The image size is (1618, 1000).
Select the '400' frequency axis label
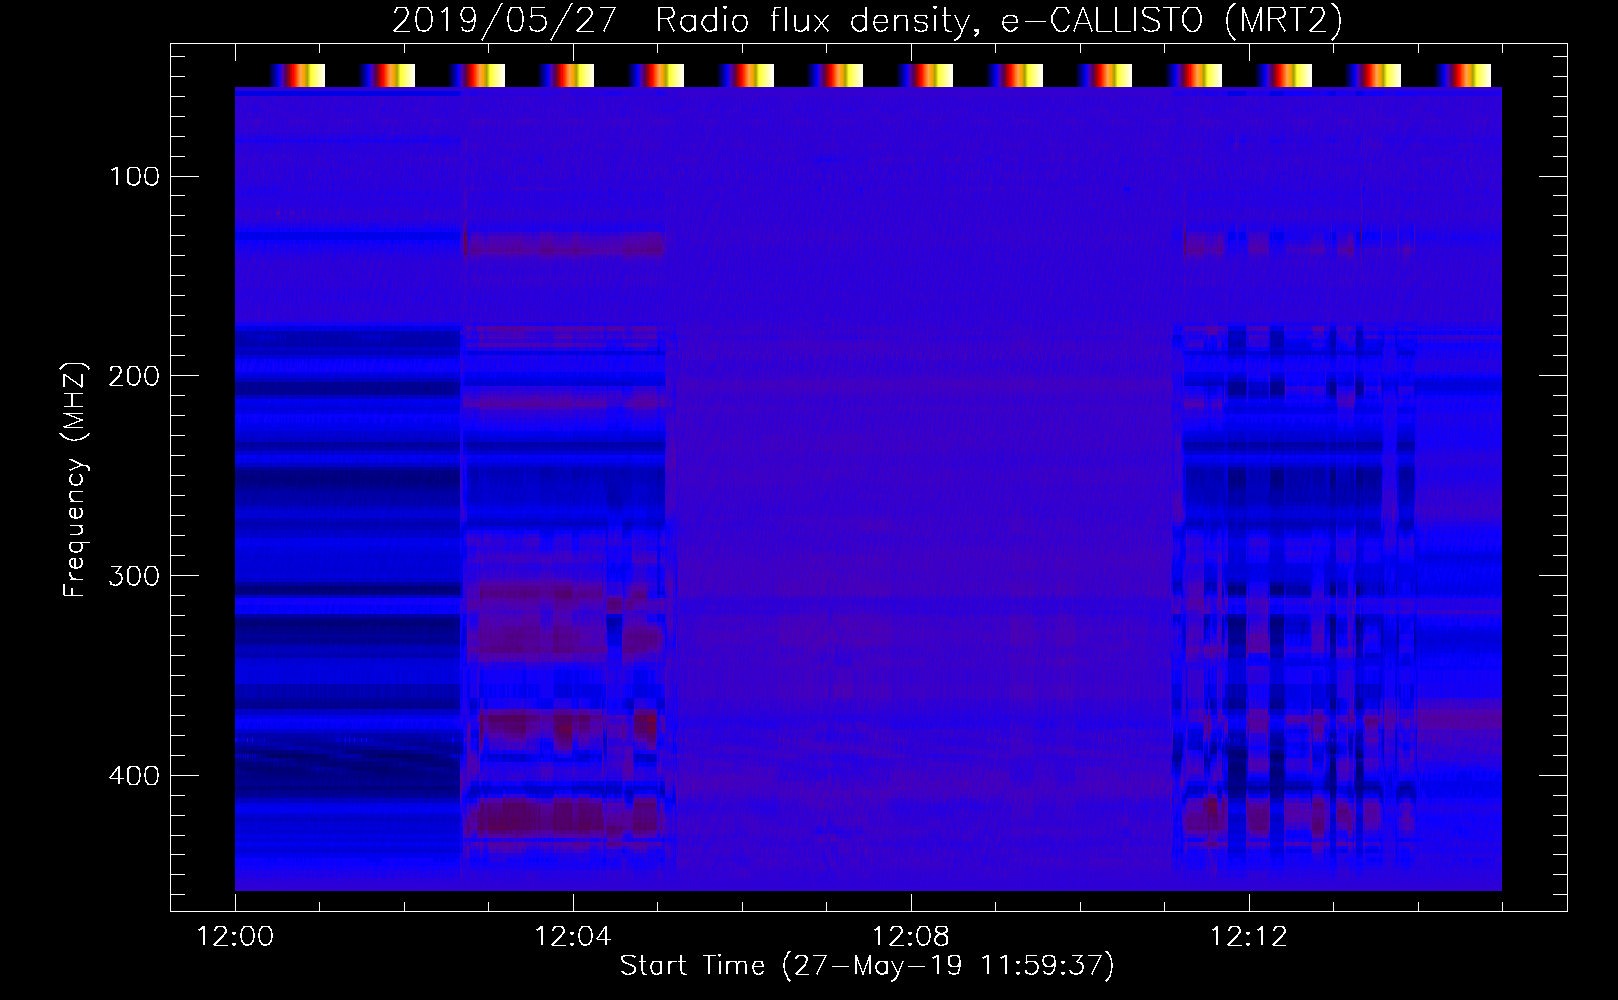click(134, 777)
